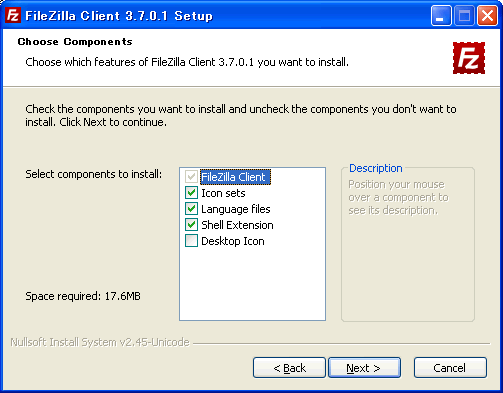Click the Space required: 17.6MB text
Viewport: 503px width, 393px height.
[83, 296]
